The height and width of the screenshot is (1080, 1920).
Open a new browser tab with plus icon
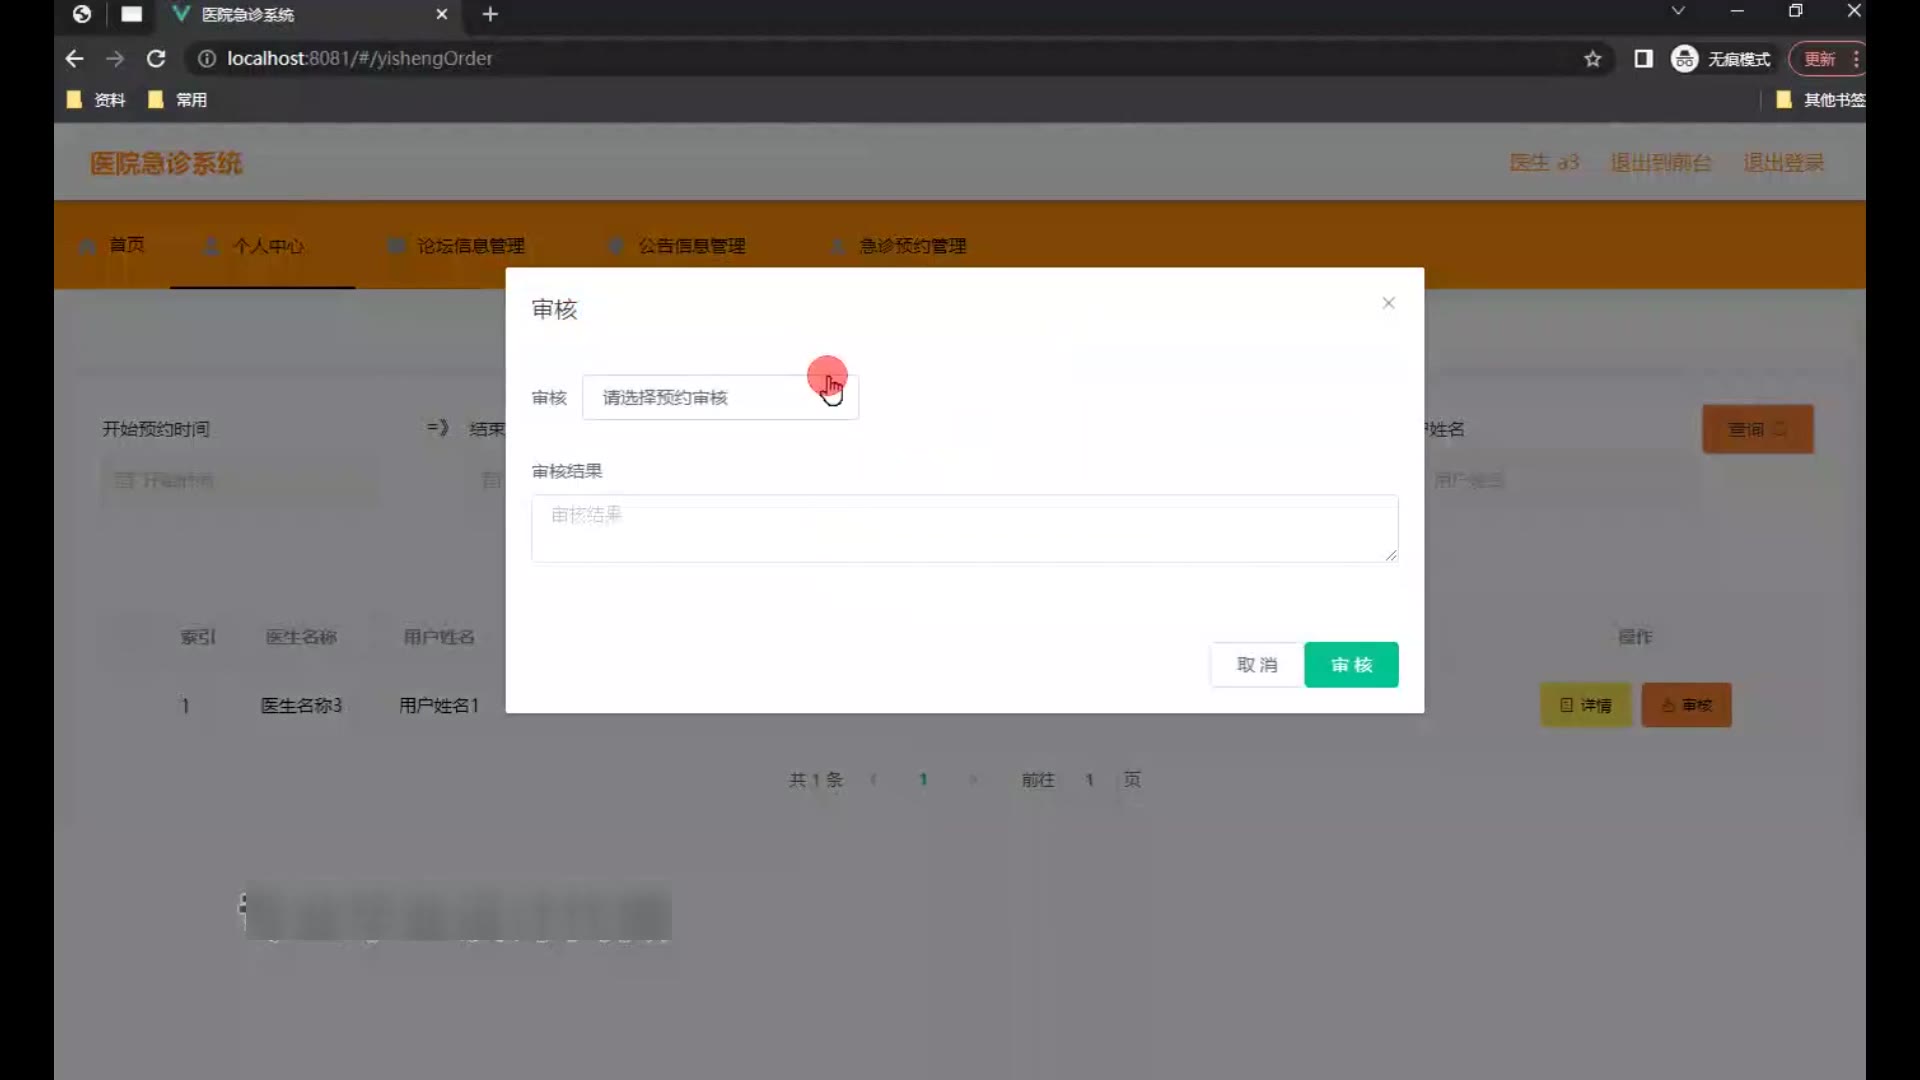click(490, 14)
